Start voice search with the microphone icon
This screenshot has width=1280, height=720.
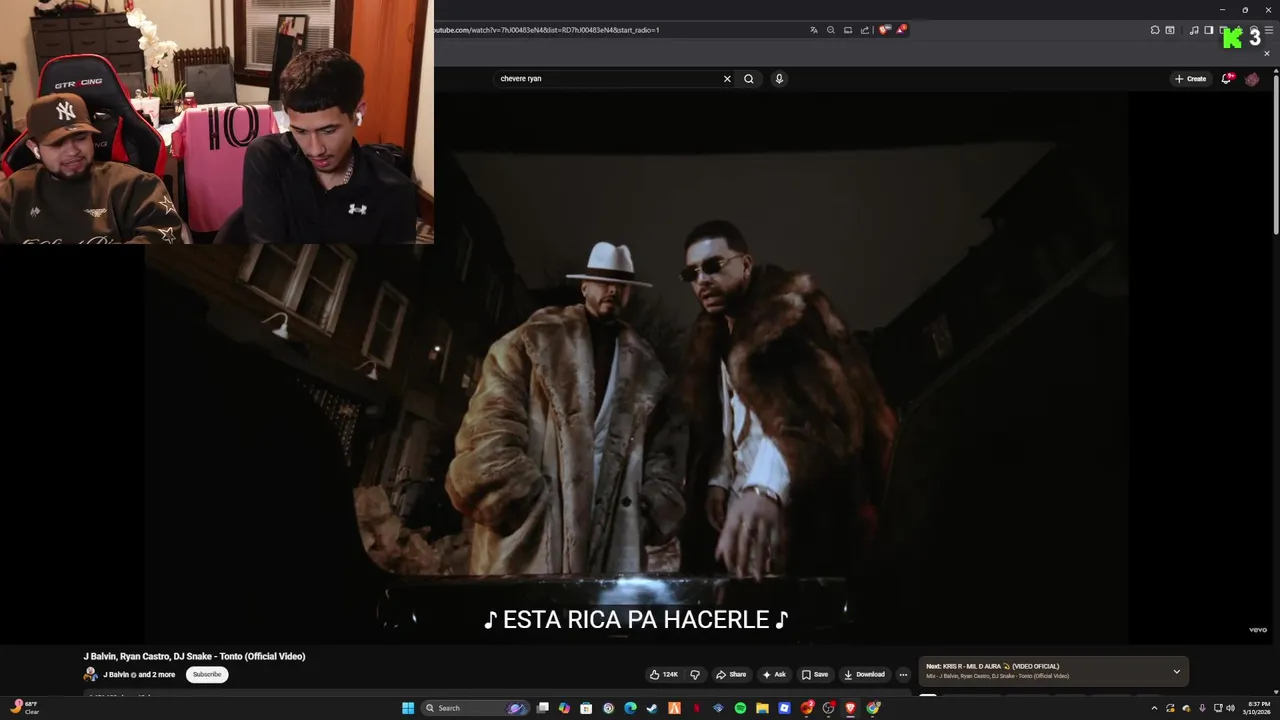779,78
